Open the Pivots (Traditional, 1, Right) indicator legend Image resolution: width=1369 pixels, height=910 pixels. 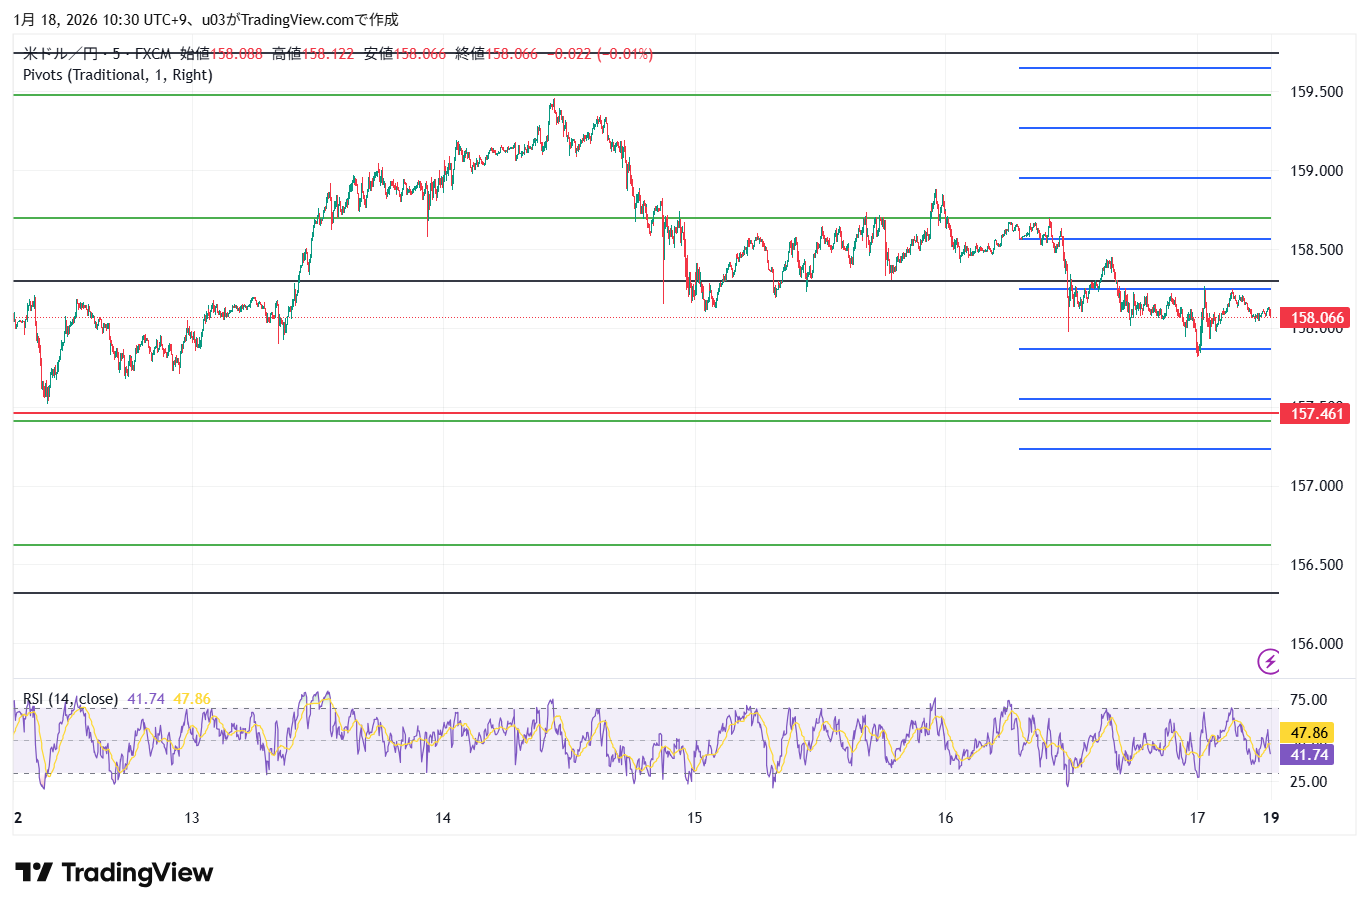pyautogui.click(x=117, y=75)
